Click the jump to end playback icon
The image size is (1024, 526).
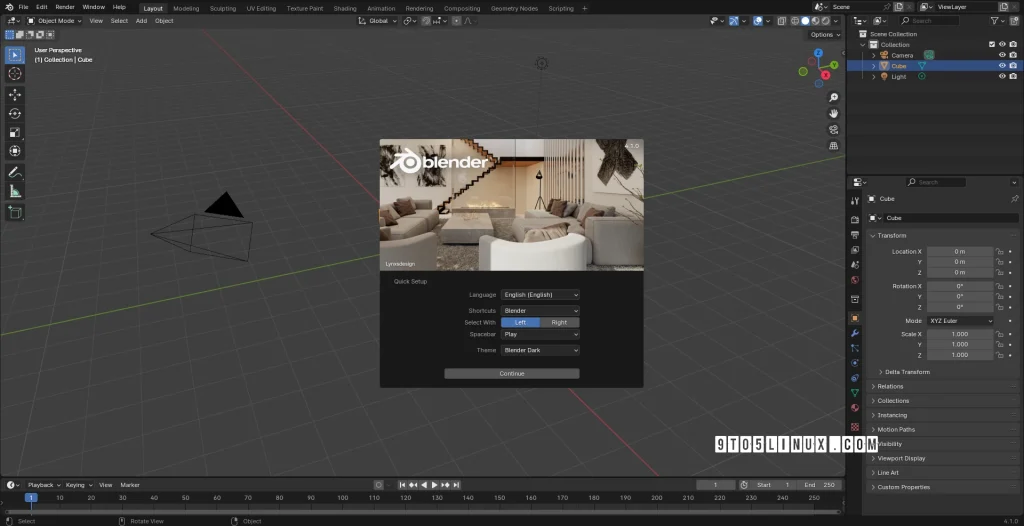point(456,485)
